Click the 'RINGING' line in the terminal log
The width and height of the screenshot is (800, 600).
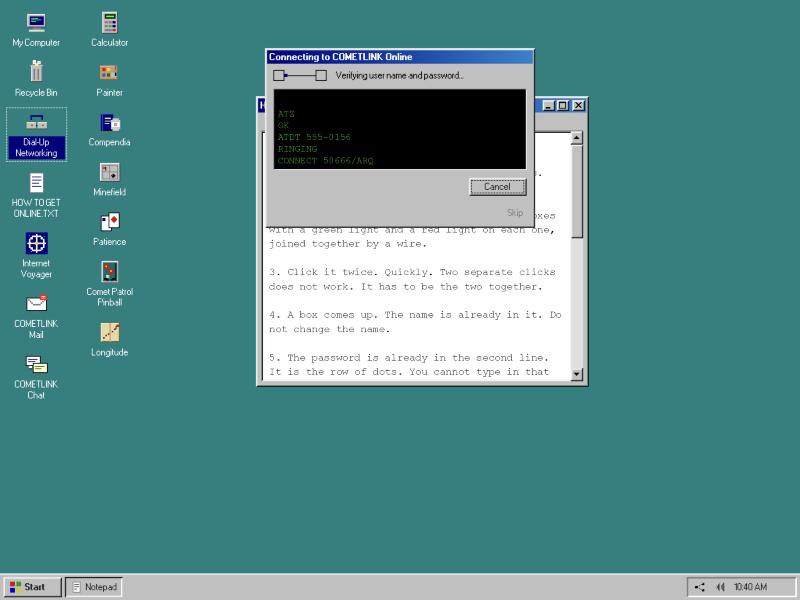pyautogui.click(x=297, y=149)
